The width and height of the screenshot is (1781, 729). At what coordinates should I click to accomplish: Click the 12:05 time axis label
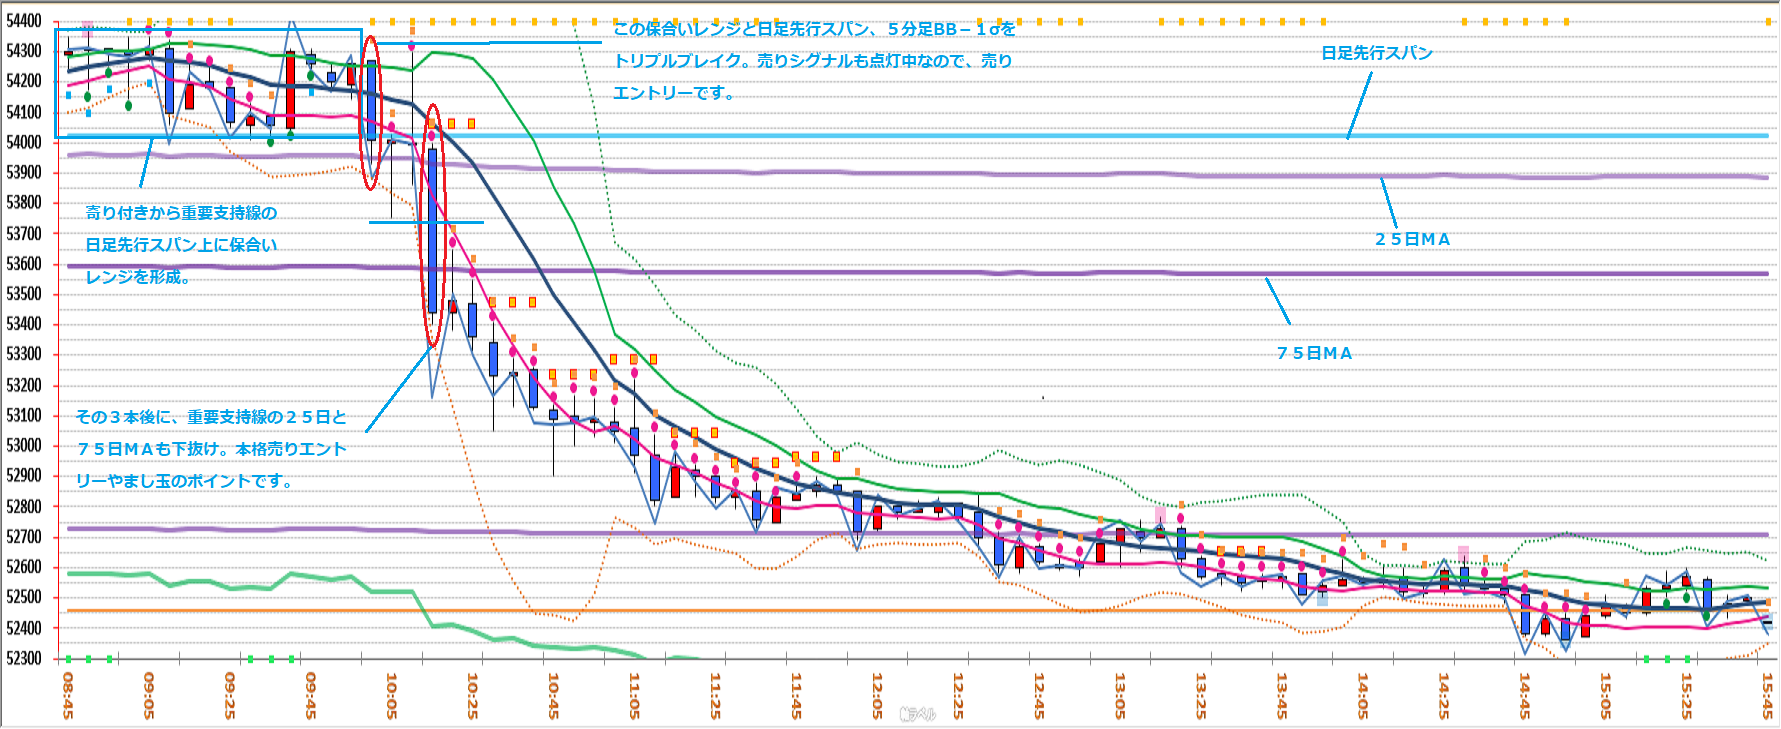click(x=877, y=695)
